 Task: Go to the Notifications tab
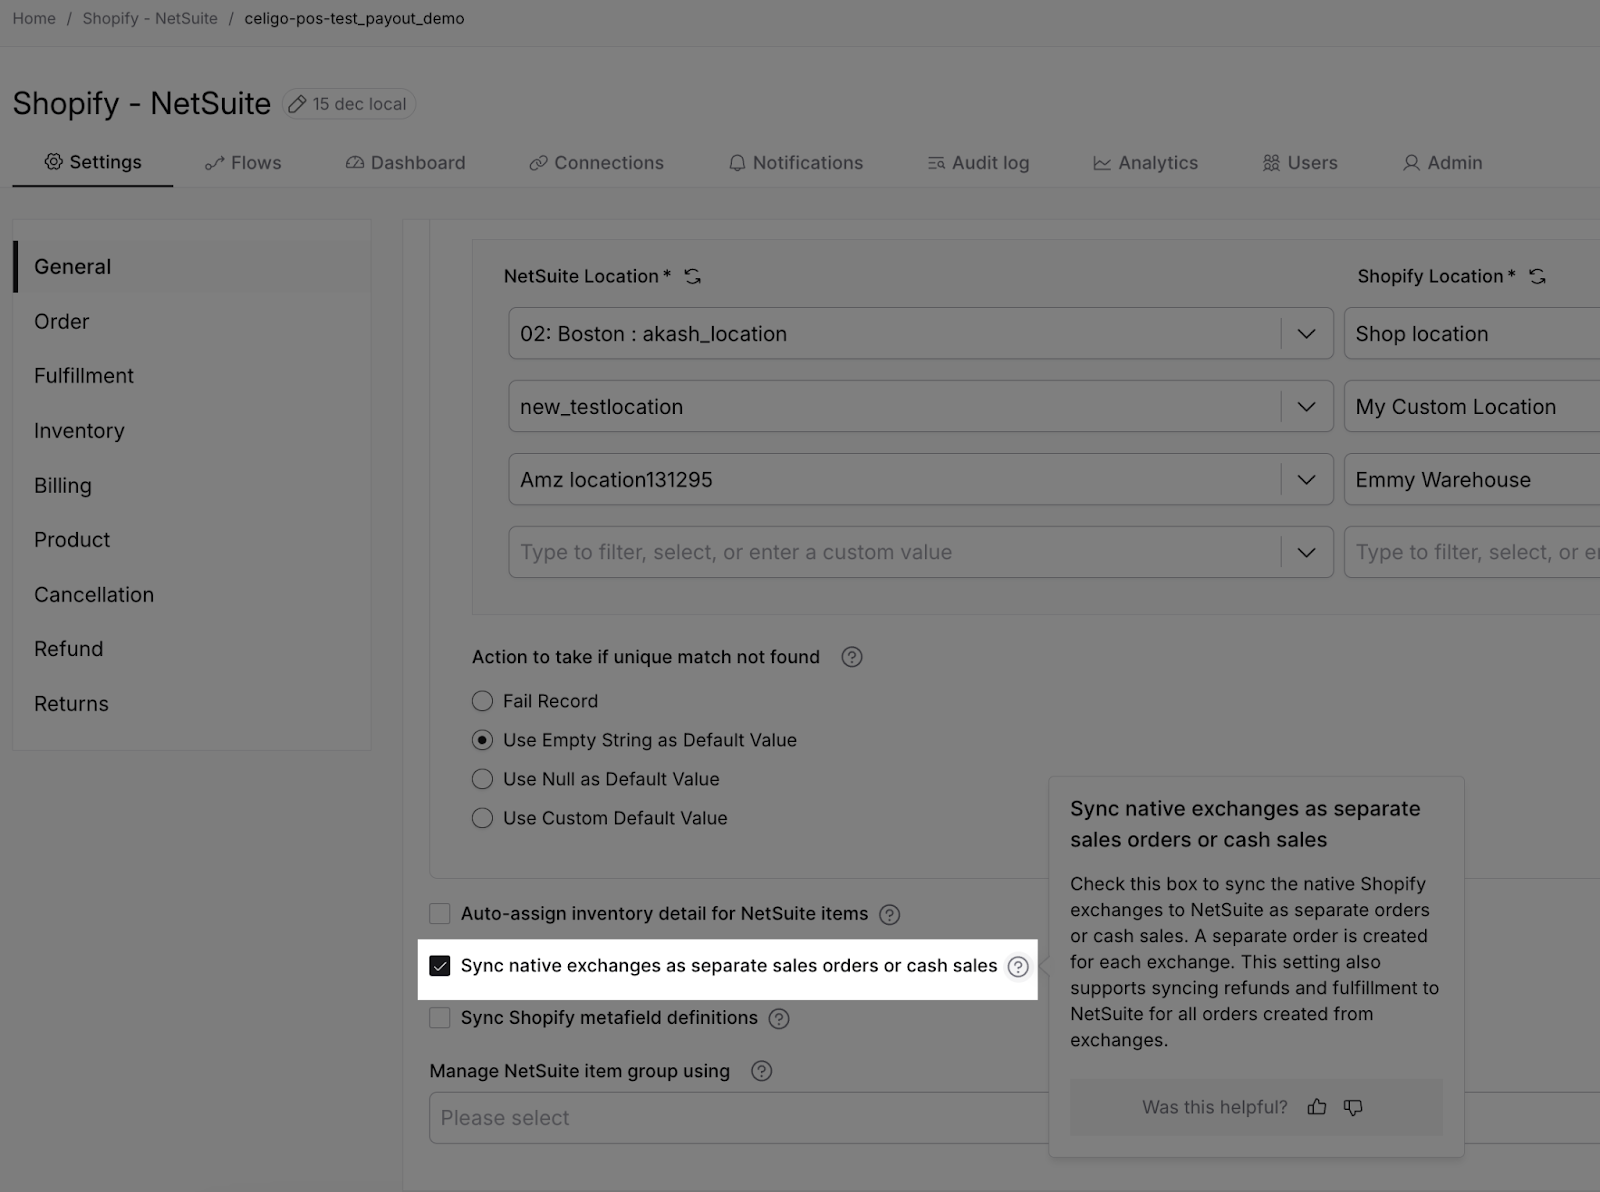click(796, 163)
